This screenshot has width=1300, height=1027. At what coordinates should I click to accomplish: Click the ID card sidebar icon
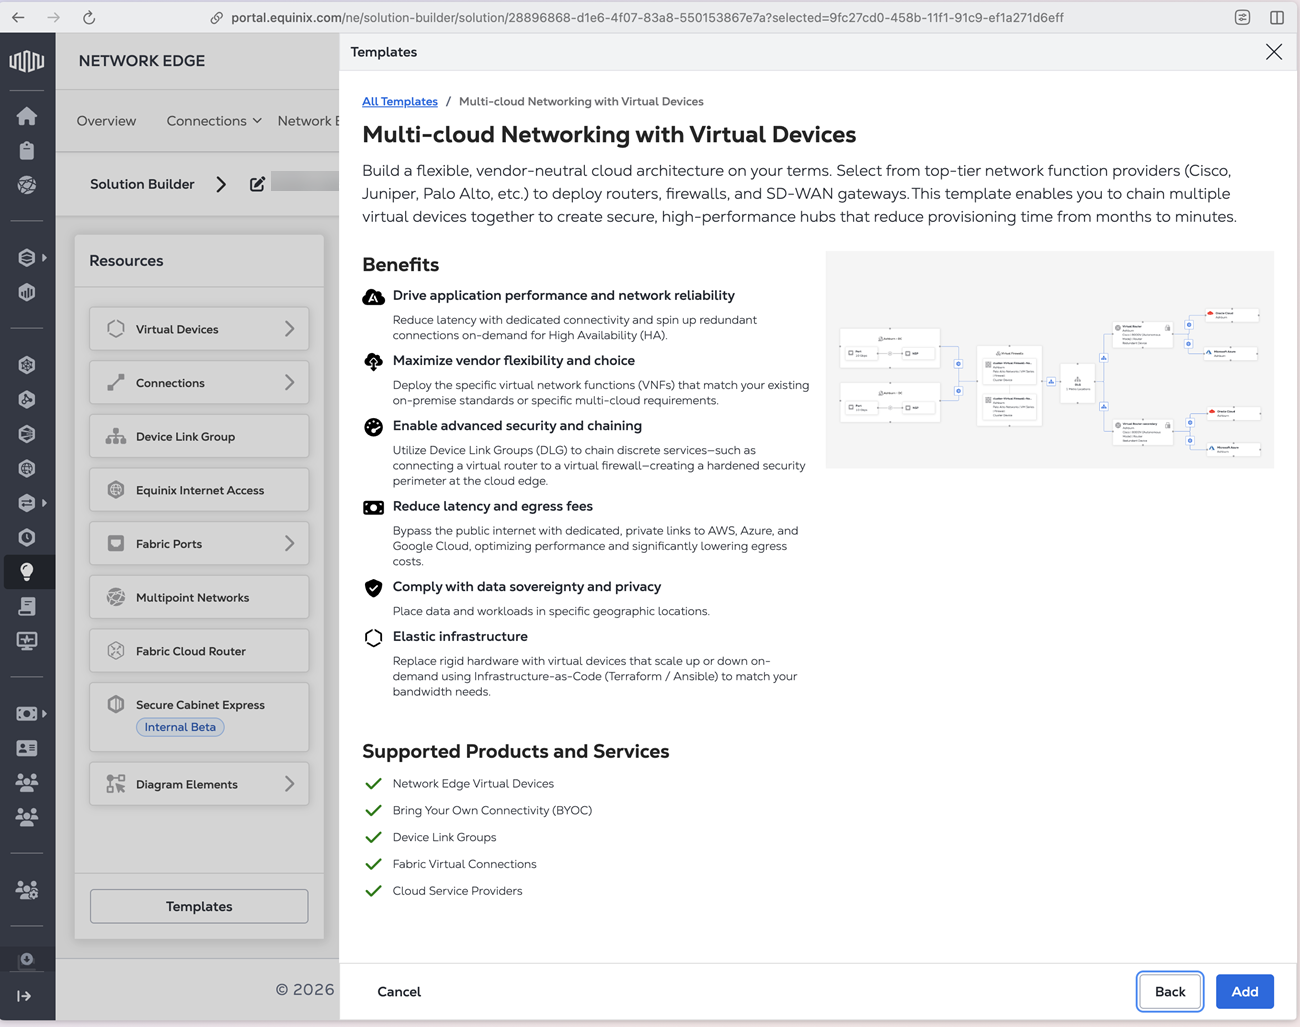click(27, 748)
